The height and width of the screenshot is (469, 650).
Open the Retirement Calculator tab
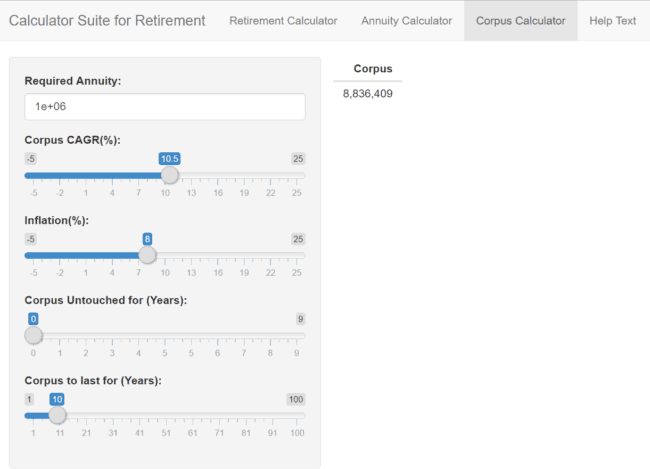(x=283, y=21)
